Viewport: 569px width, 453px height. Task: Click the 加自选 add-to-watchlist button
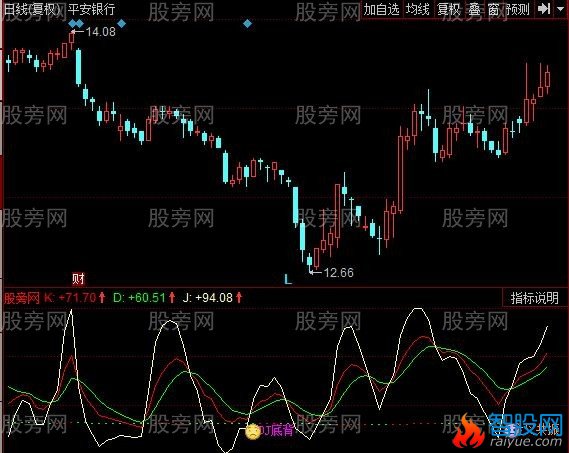coord(381,9)
